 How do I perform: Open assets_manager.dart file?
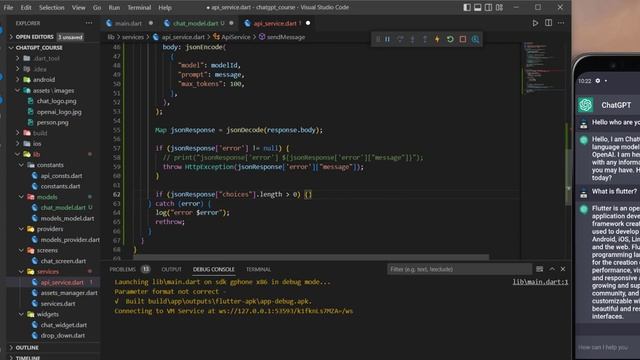69,293
